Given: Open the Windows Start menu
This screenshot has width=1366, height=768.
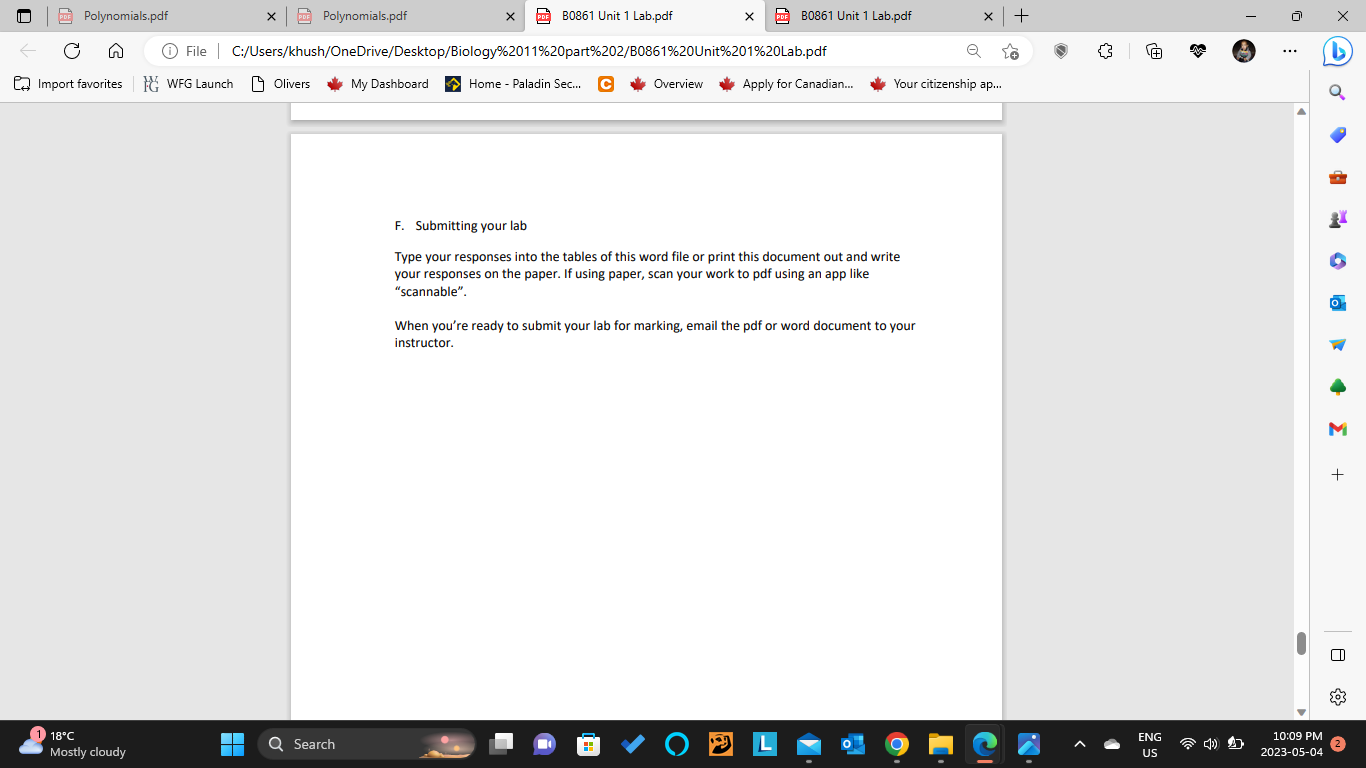Looking at the screenshot, I should click(232, 744).
